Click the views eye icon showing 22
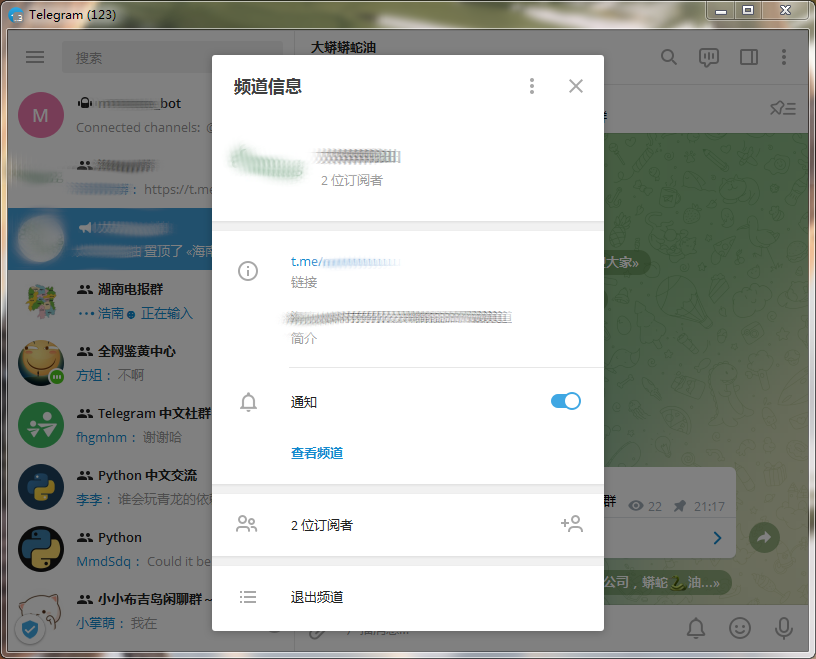The width and height of the screenshot is (816, 659). click(x=635, y=506)
